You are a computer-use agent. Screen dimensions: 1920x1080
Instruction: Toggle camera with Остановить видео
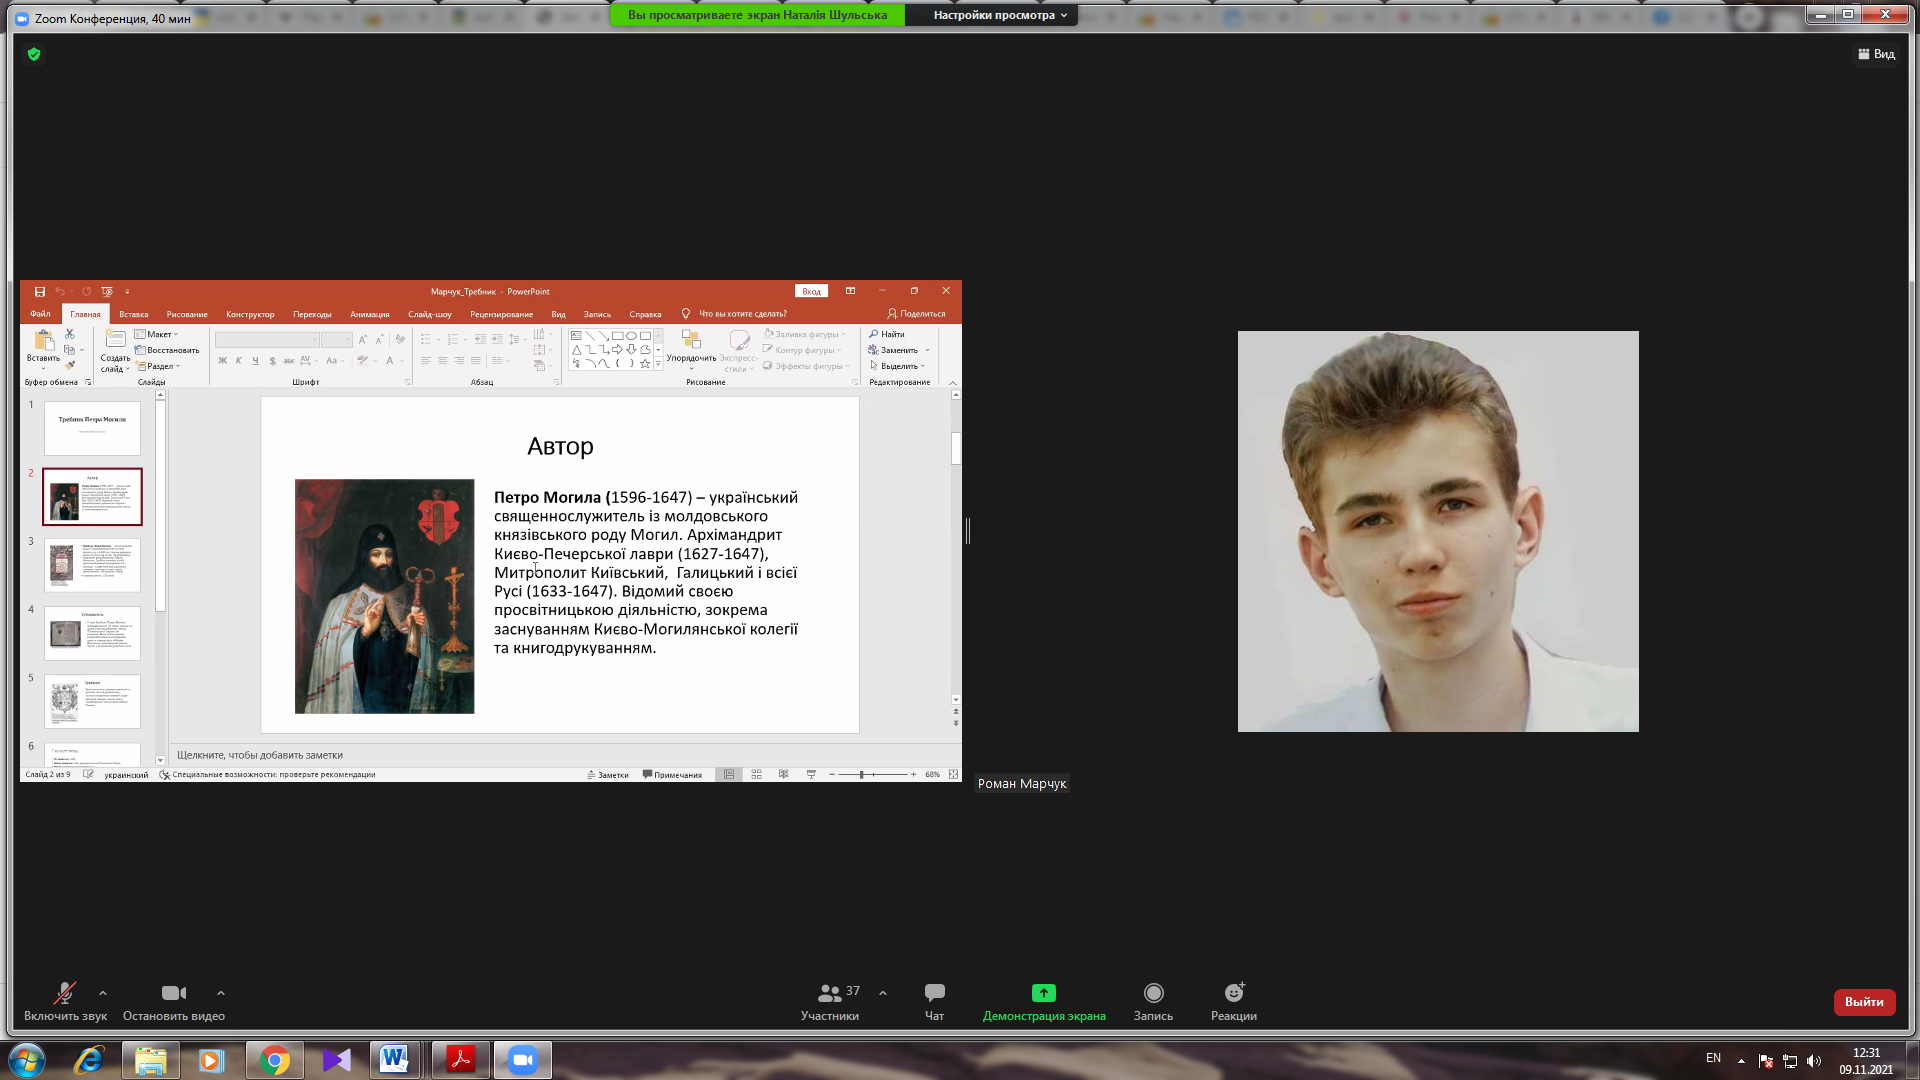[173, 993]
